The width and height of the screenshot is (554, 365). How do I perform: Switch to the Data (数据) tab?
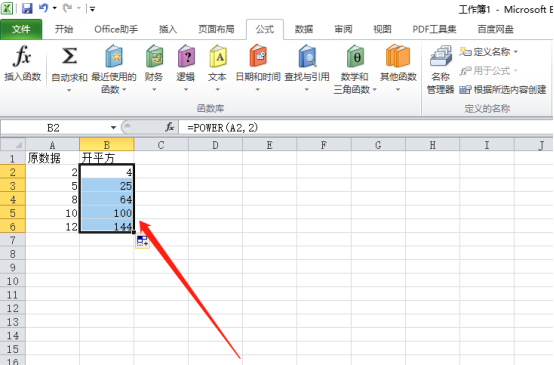[304, 29]
